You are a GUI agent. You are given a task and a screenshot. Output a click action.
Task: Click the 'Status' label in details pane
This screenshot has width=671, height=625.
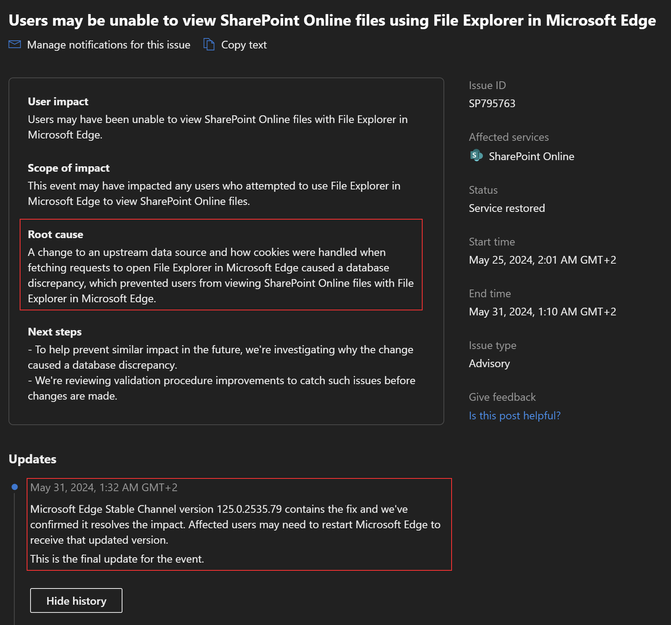pyautogui.click(x=483, y=190)
